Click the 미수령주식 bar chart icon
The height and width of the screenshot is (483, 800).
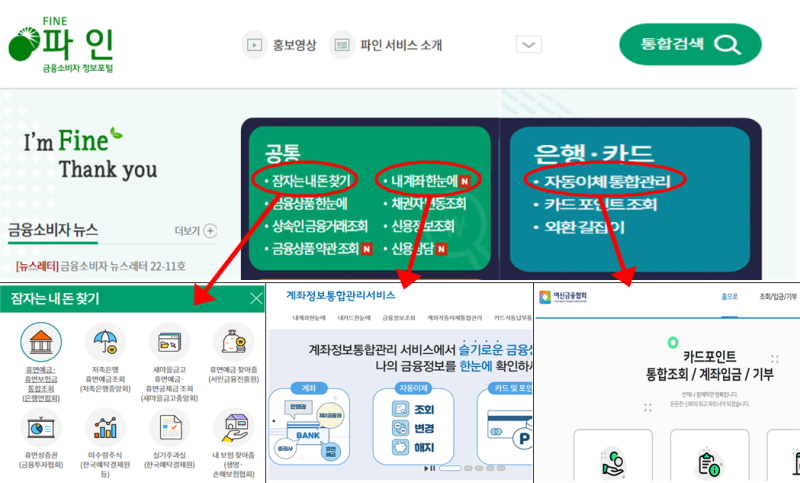point(105,427)
